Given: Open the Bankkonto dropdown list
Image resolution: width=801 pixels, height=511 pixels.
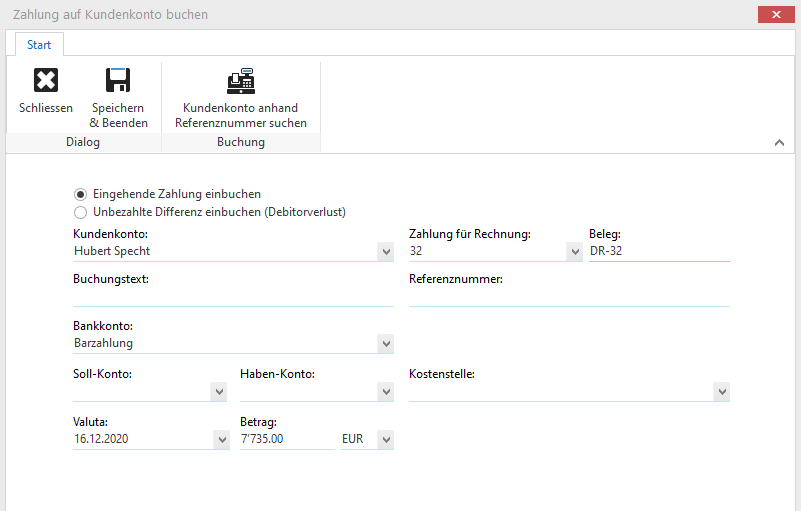Looking at the screenshot, I should tap(386, 344).
